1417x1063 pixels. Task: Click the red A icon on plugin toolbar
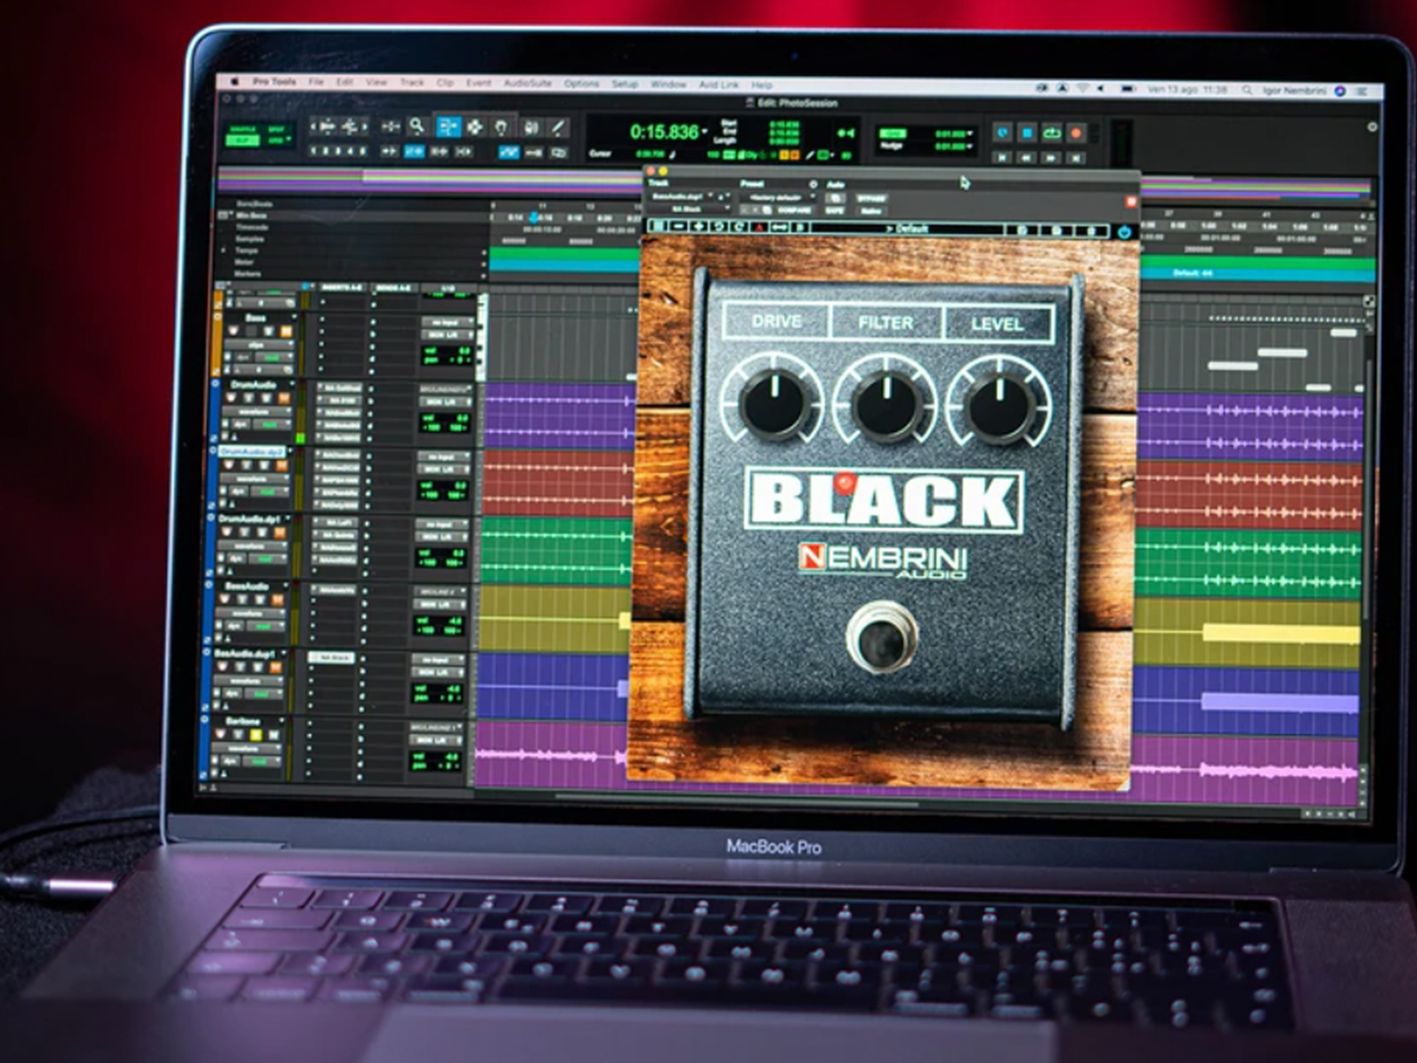click(x=758, y=228)
